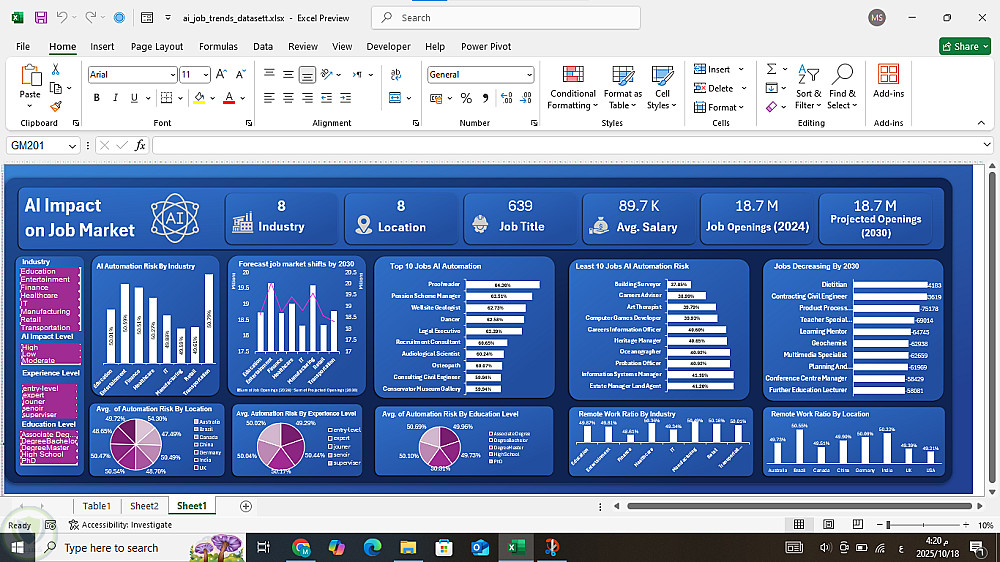
Task: Click the Underline button
Action: click(134, 98)
